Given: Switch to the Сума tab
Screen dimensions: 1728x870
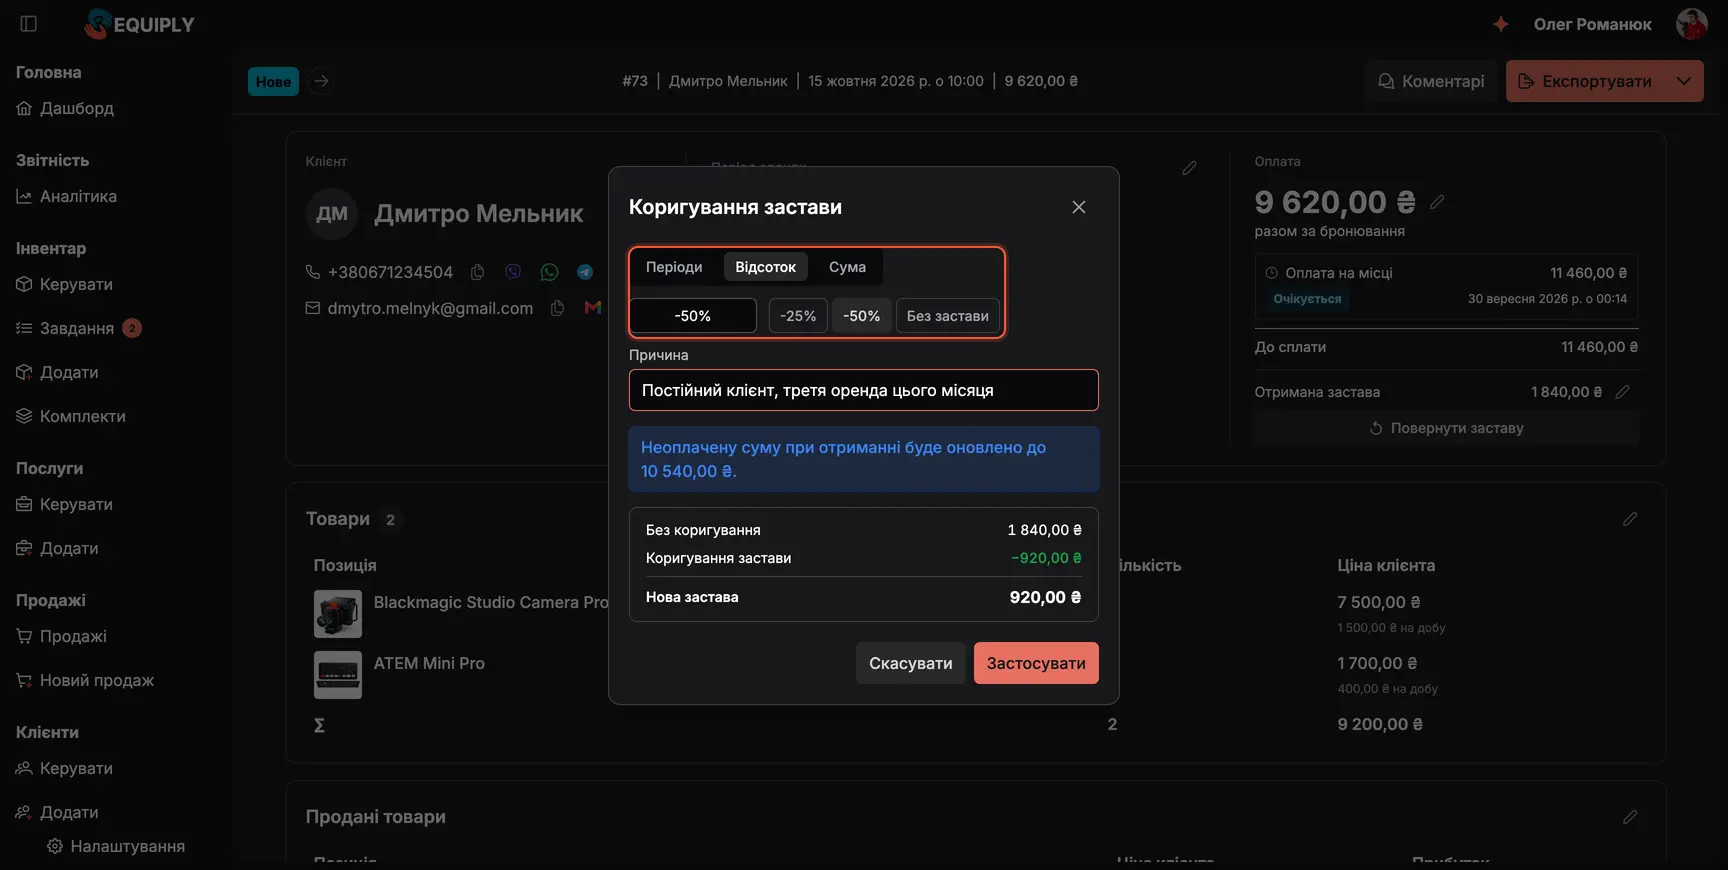Looking at the screenshot, I should (x=847, y=267).
